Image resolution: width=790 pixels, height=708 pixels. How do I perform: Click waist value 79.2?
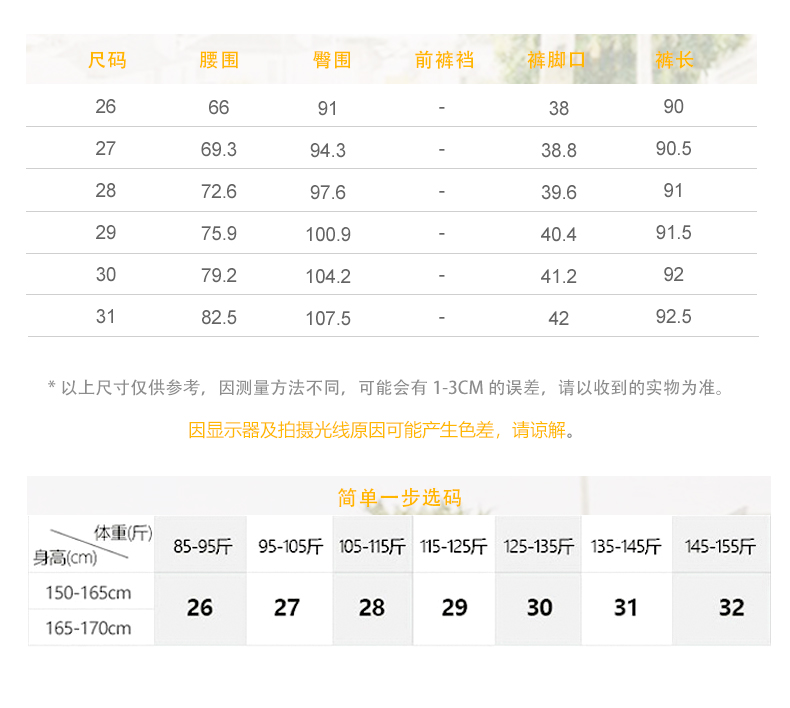pos(219,276)
